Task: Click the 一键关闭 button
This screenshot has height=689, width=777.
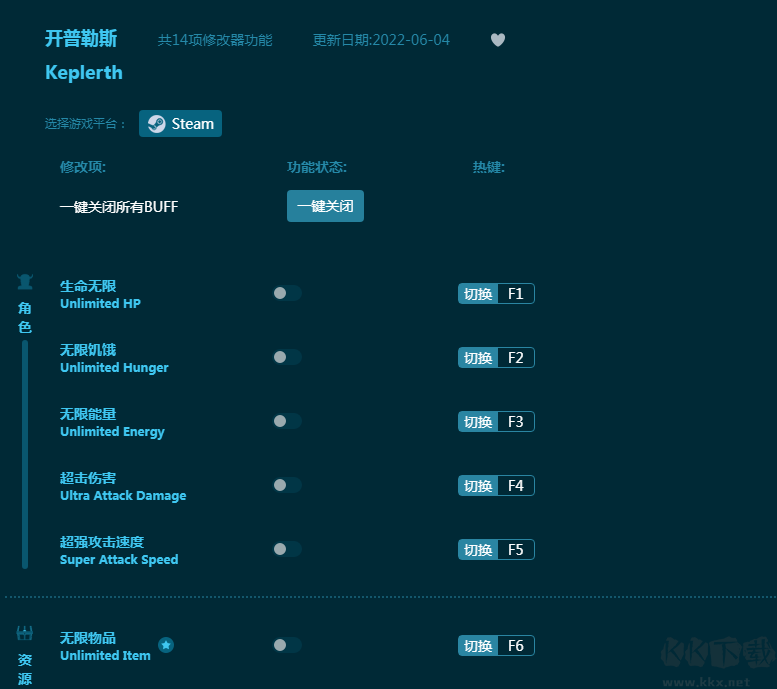Action: [325, 206]
